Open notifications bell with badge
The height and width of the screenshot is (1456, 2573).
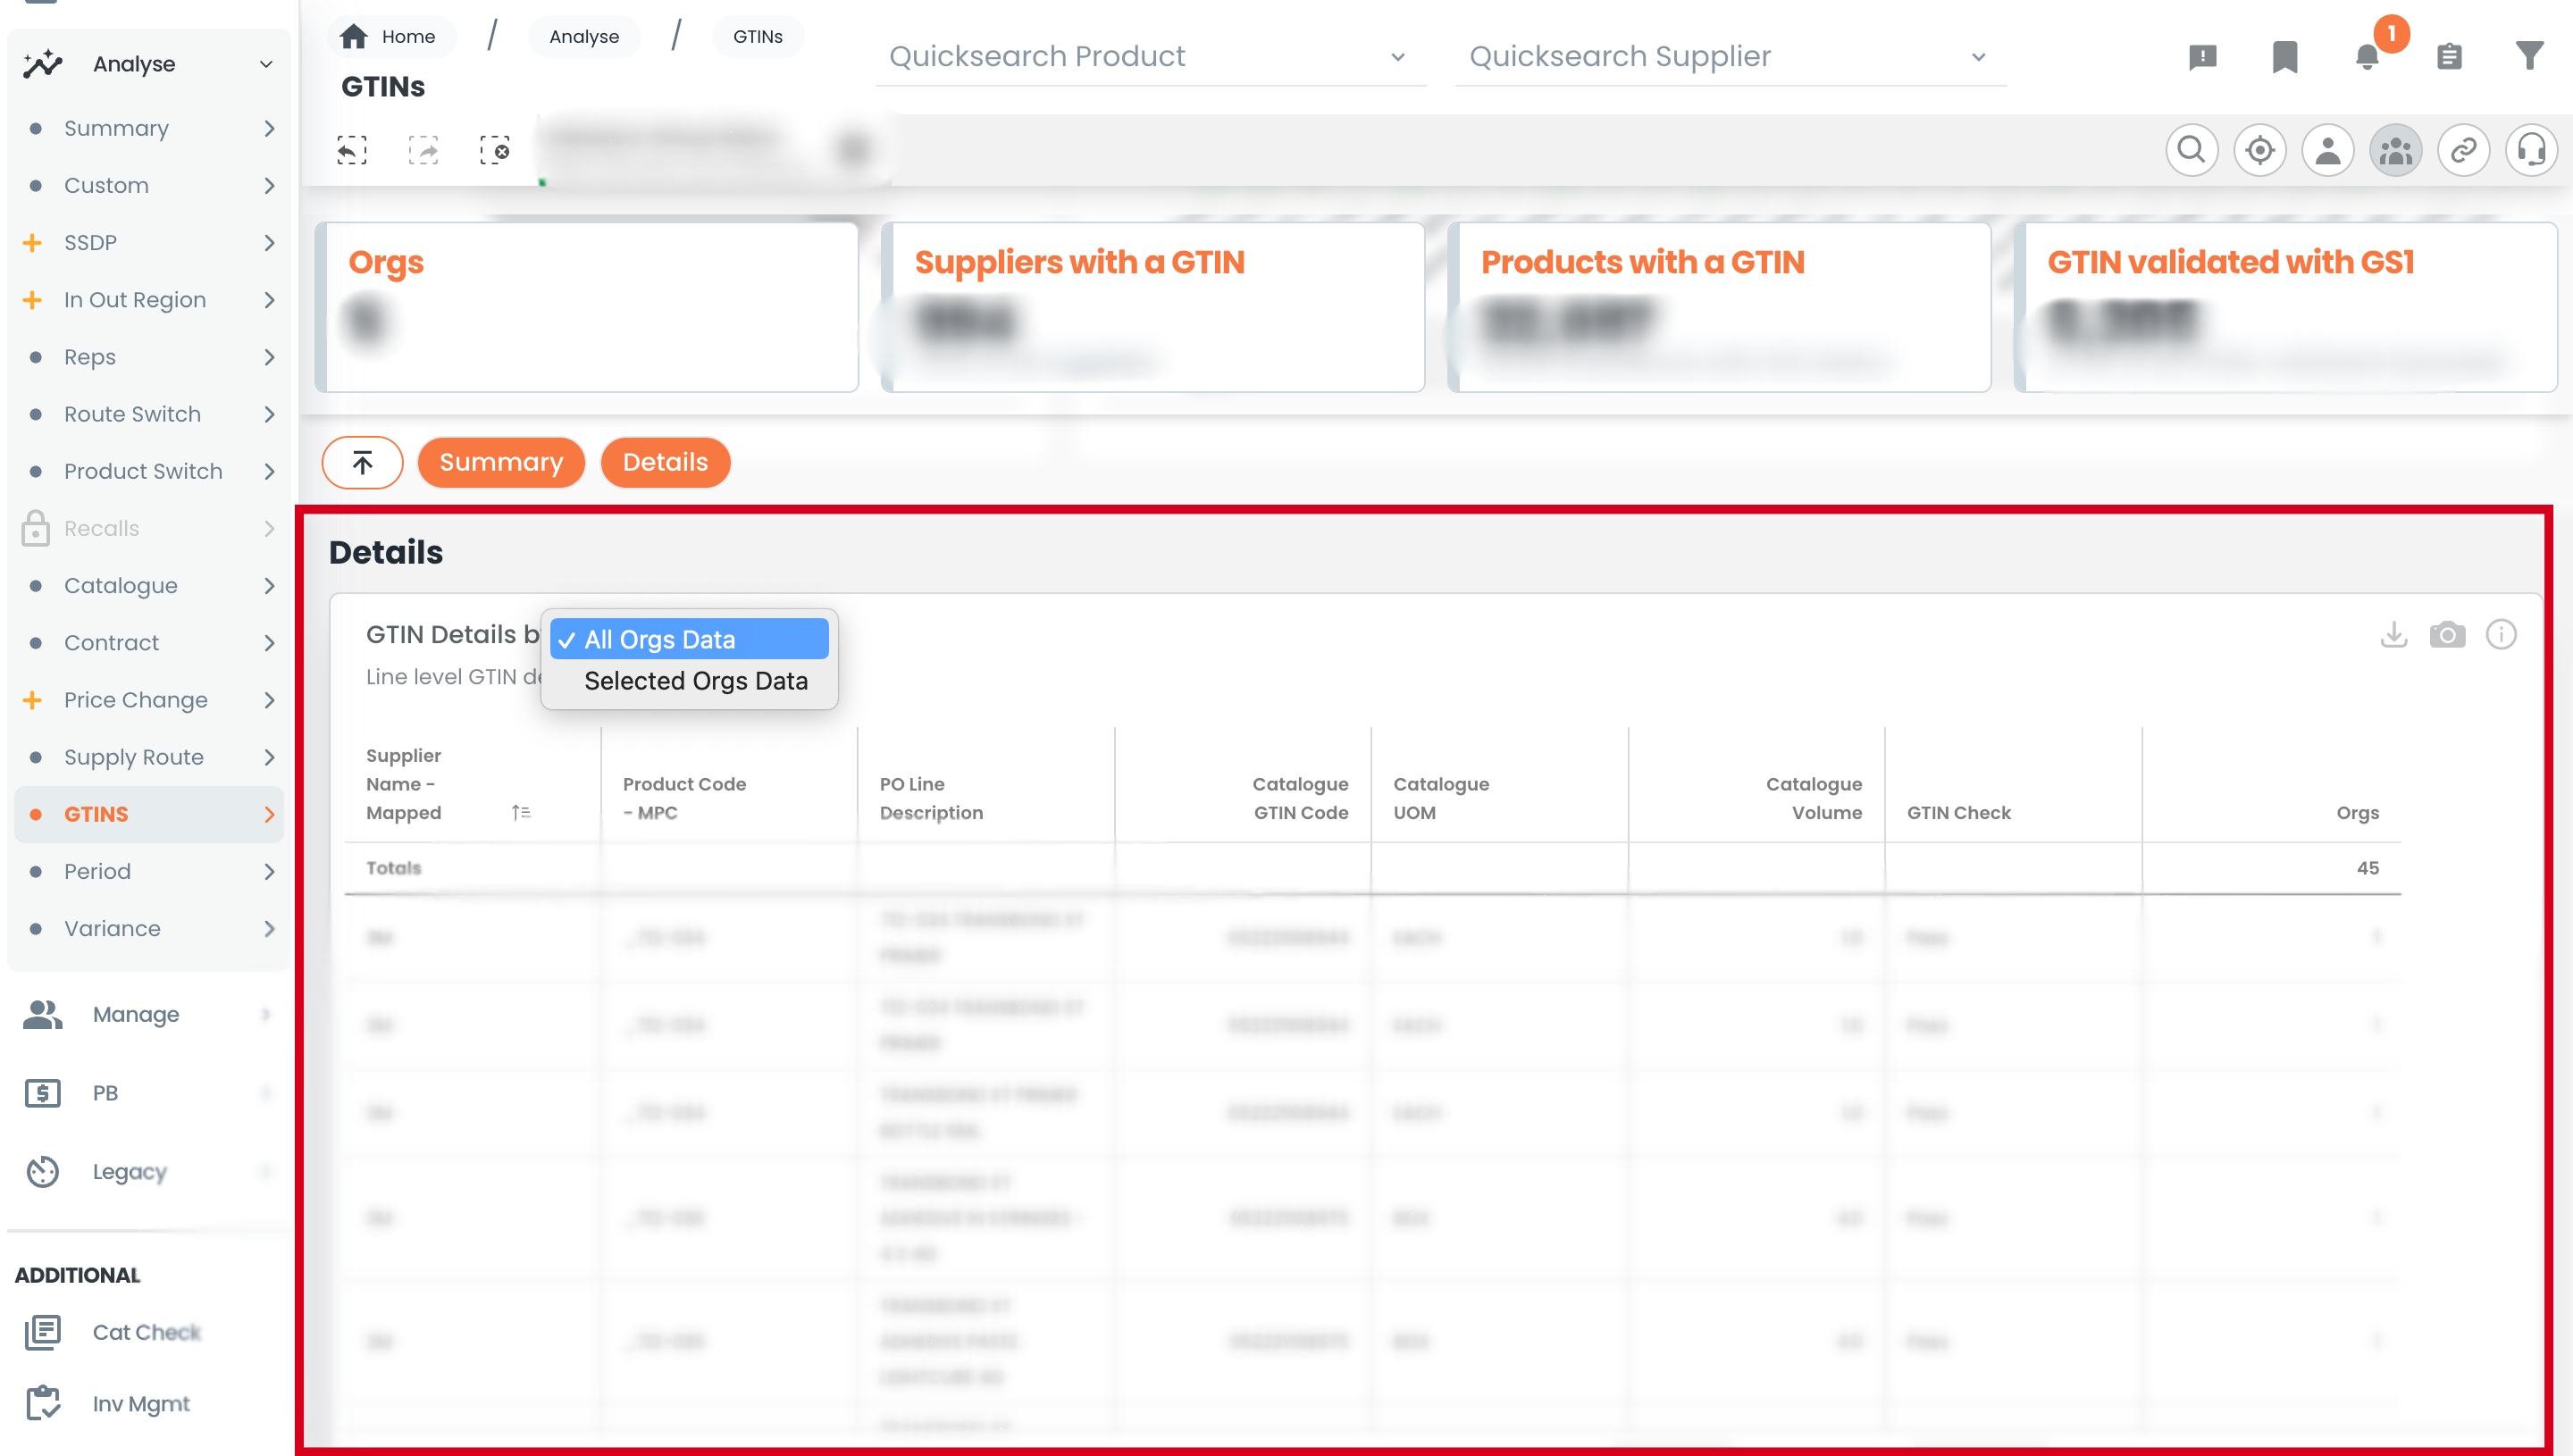pyautogui.click(x=2367, y=56)
